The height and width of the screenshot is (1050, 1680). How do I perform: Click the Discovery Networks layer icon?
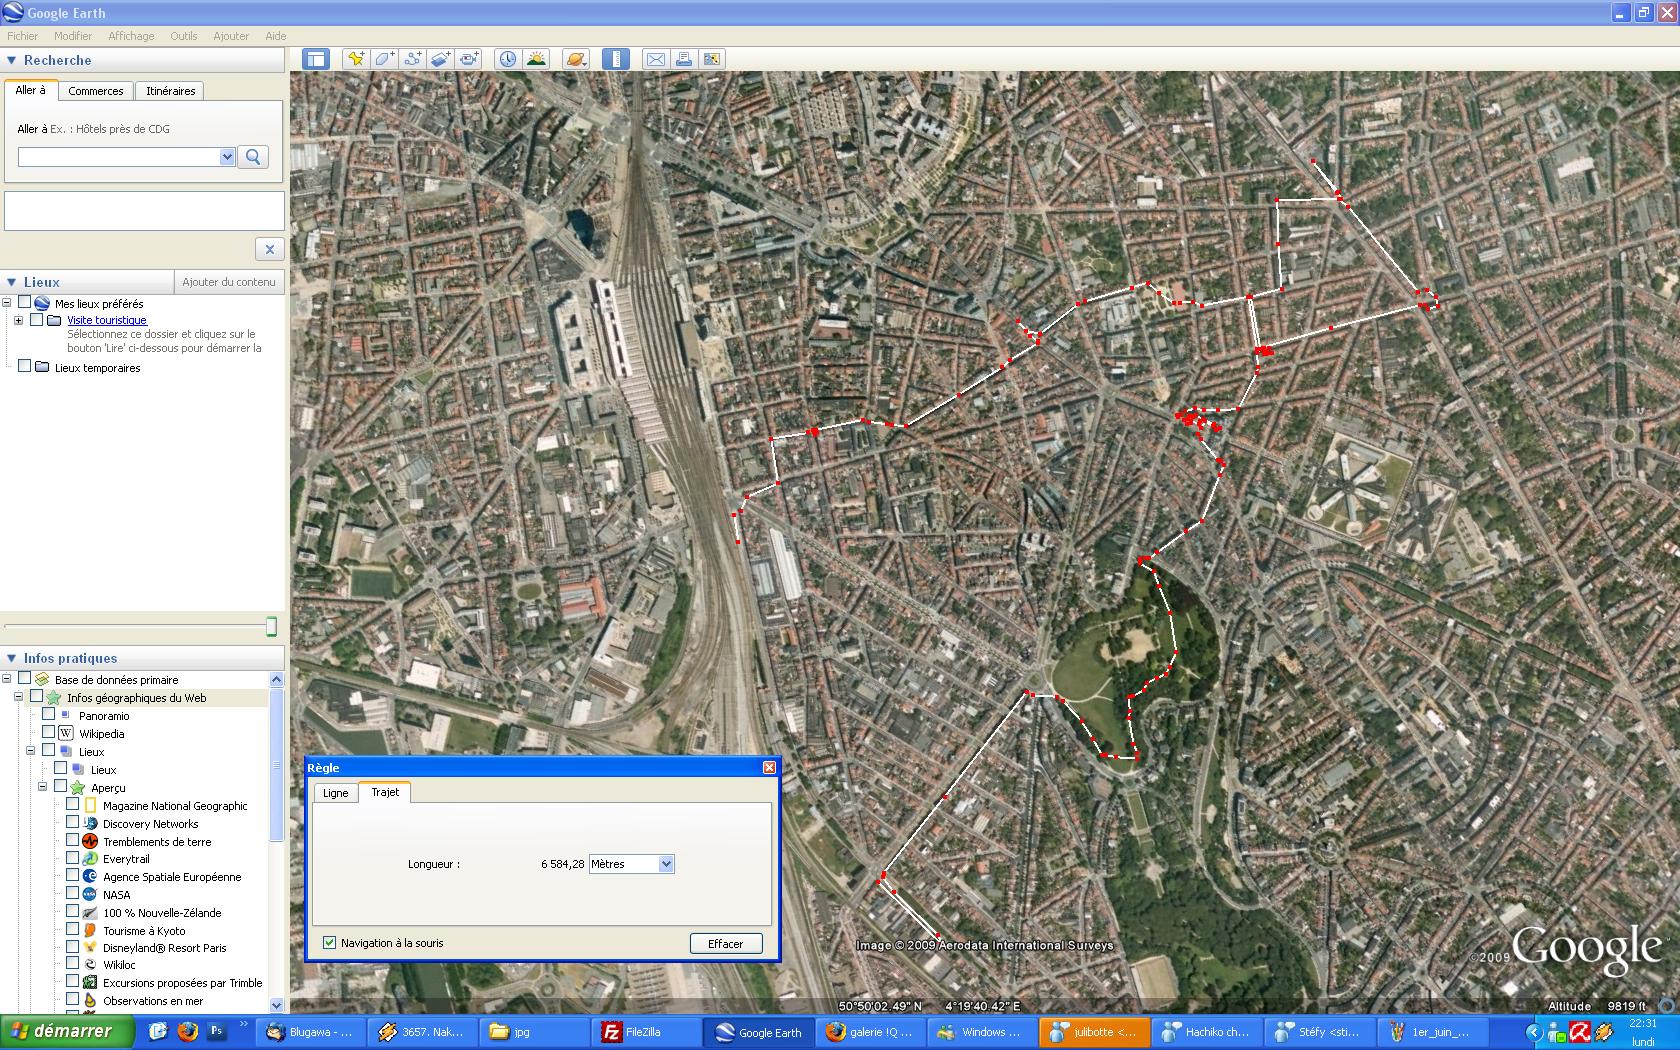coord(89,823)
